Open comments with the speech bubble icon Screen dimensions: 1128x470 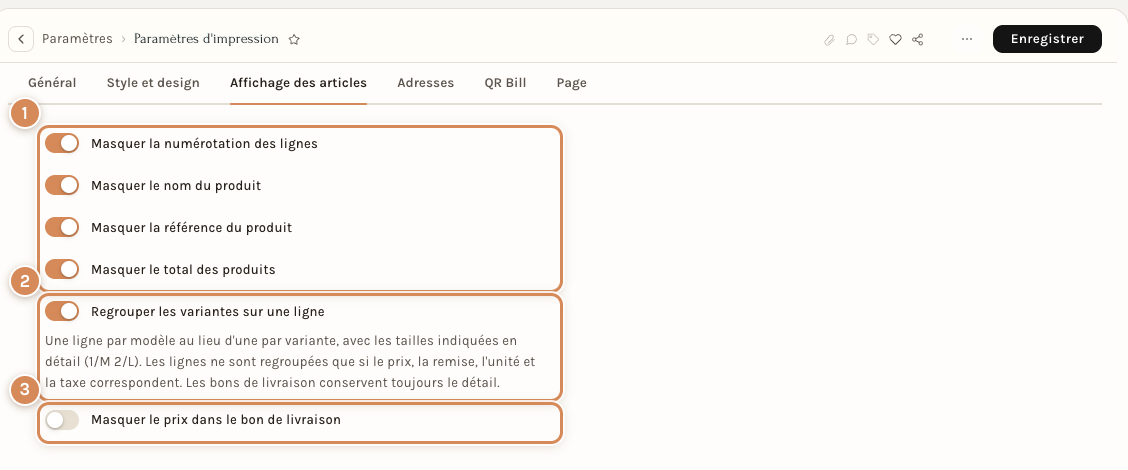coord(852,40)
